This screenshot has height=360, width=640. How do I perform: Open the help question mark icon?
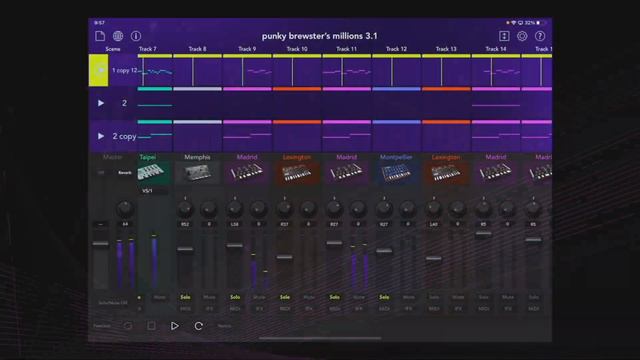(540, 36)
